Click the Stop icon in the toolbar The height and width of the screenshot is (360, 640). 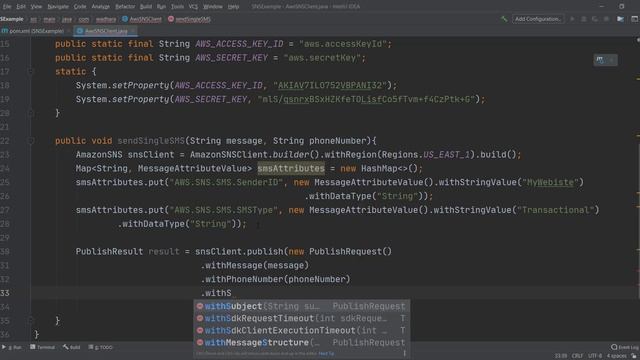(607, 19)
